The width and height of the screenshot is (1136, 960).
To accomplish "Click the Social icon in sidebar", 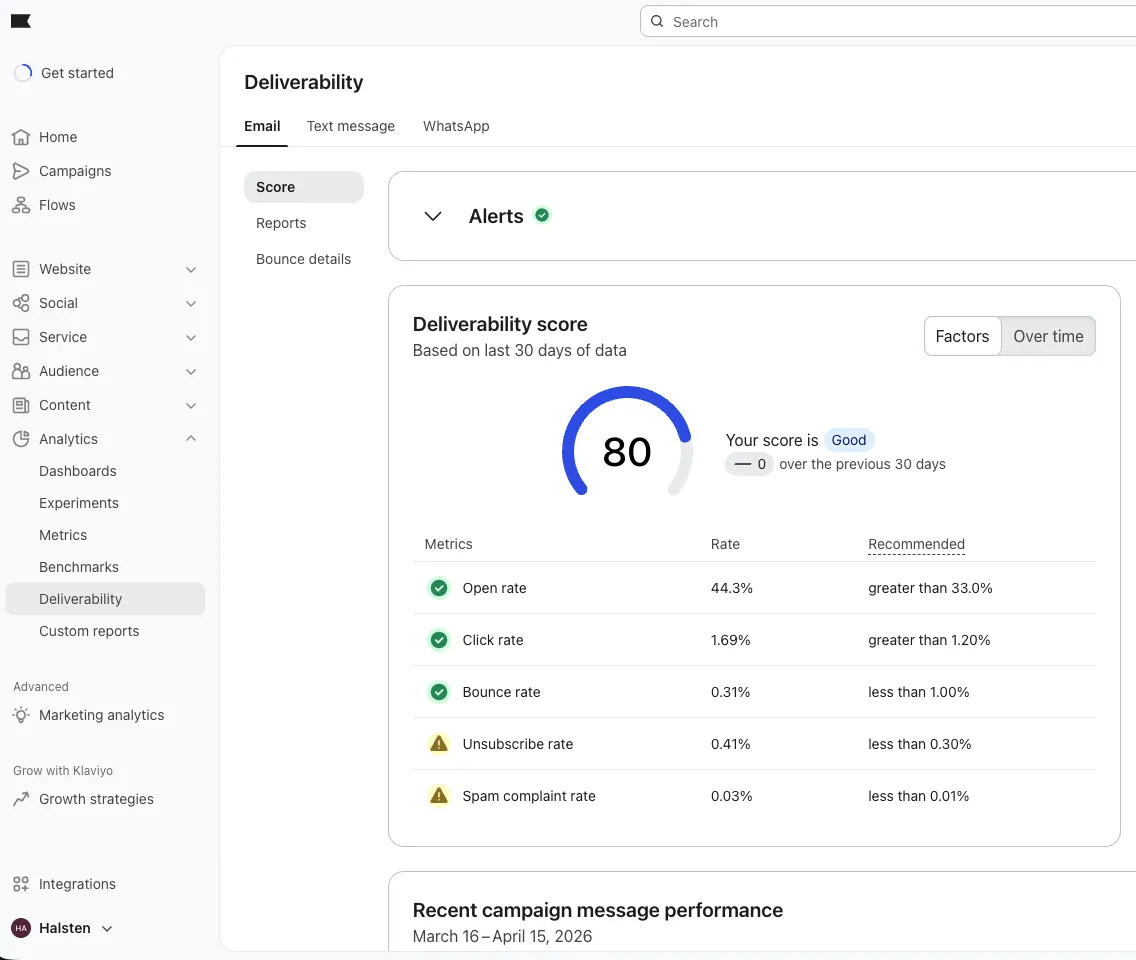I will coord(21,303).
